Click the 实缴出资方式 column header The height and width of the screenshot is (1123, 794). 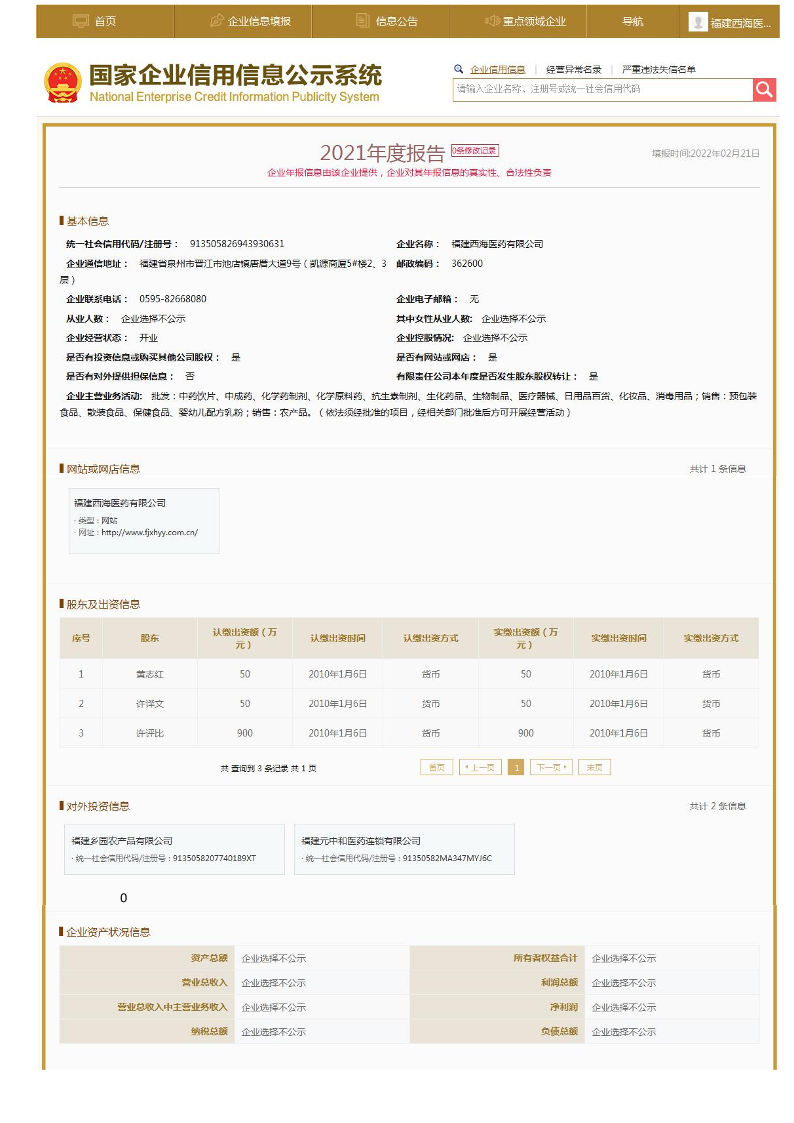[711, 638]
